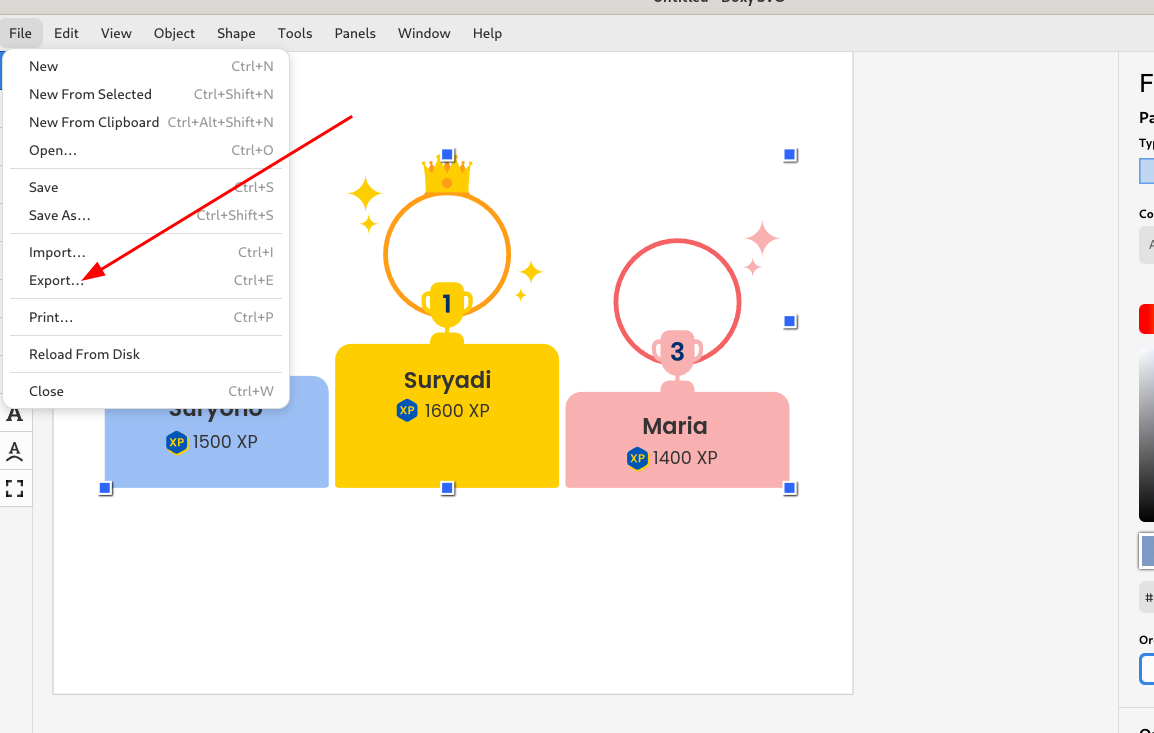Select the Text tool in the toolbar
The image size is (1154, 733).
pos(15,414)
